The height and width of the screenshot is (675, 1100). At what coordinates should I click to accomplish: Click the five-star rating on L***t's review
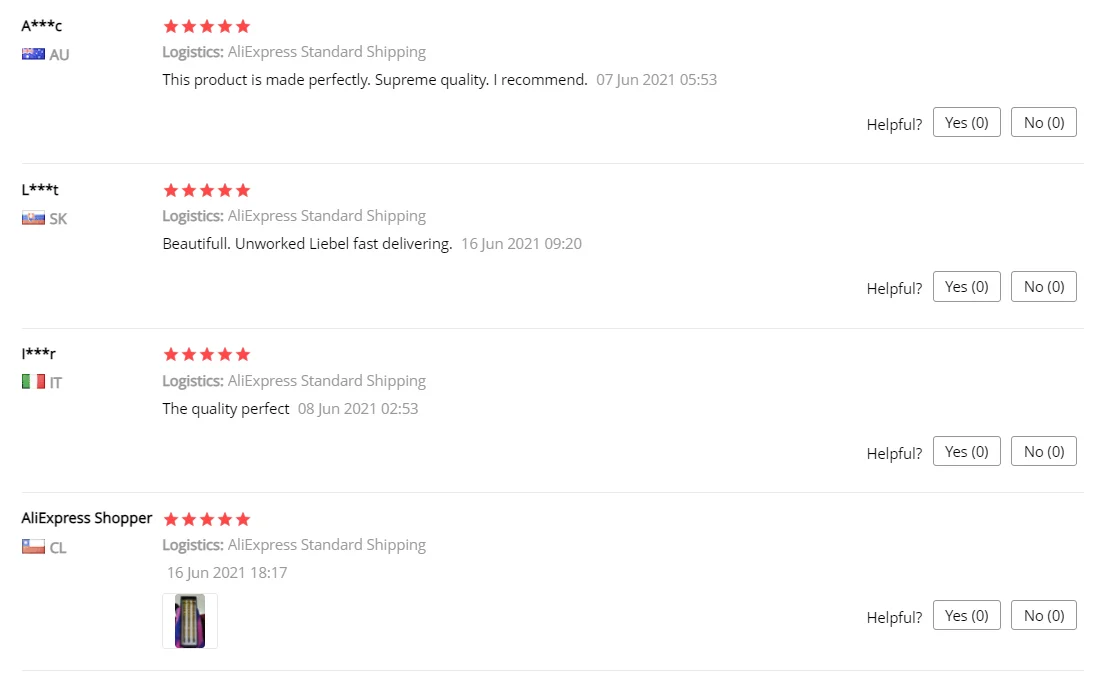[206, 190]
